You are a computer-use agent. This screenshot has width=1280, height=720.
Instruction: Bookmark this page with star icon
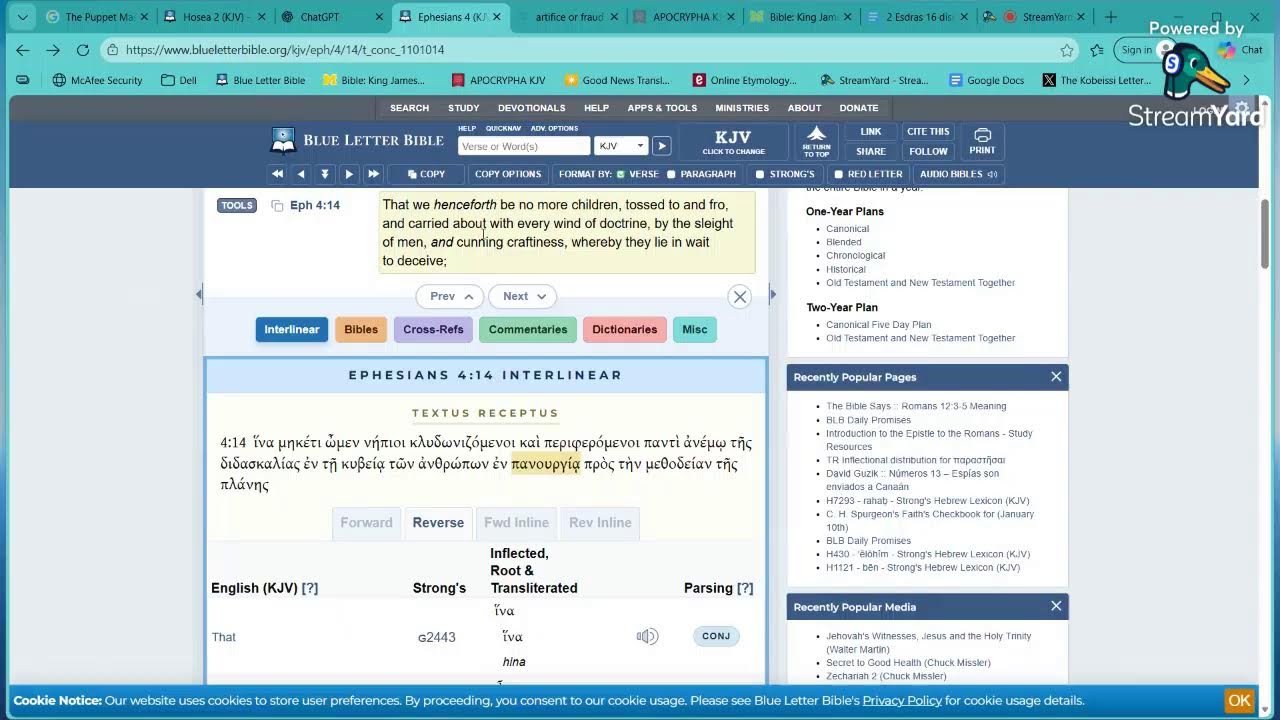tap(1067, 50)
